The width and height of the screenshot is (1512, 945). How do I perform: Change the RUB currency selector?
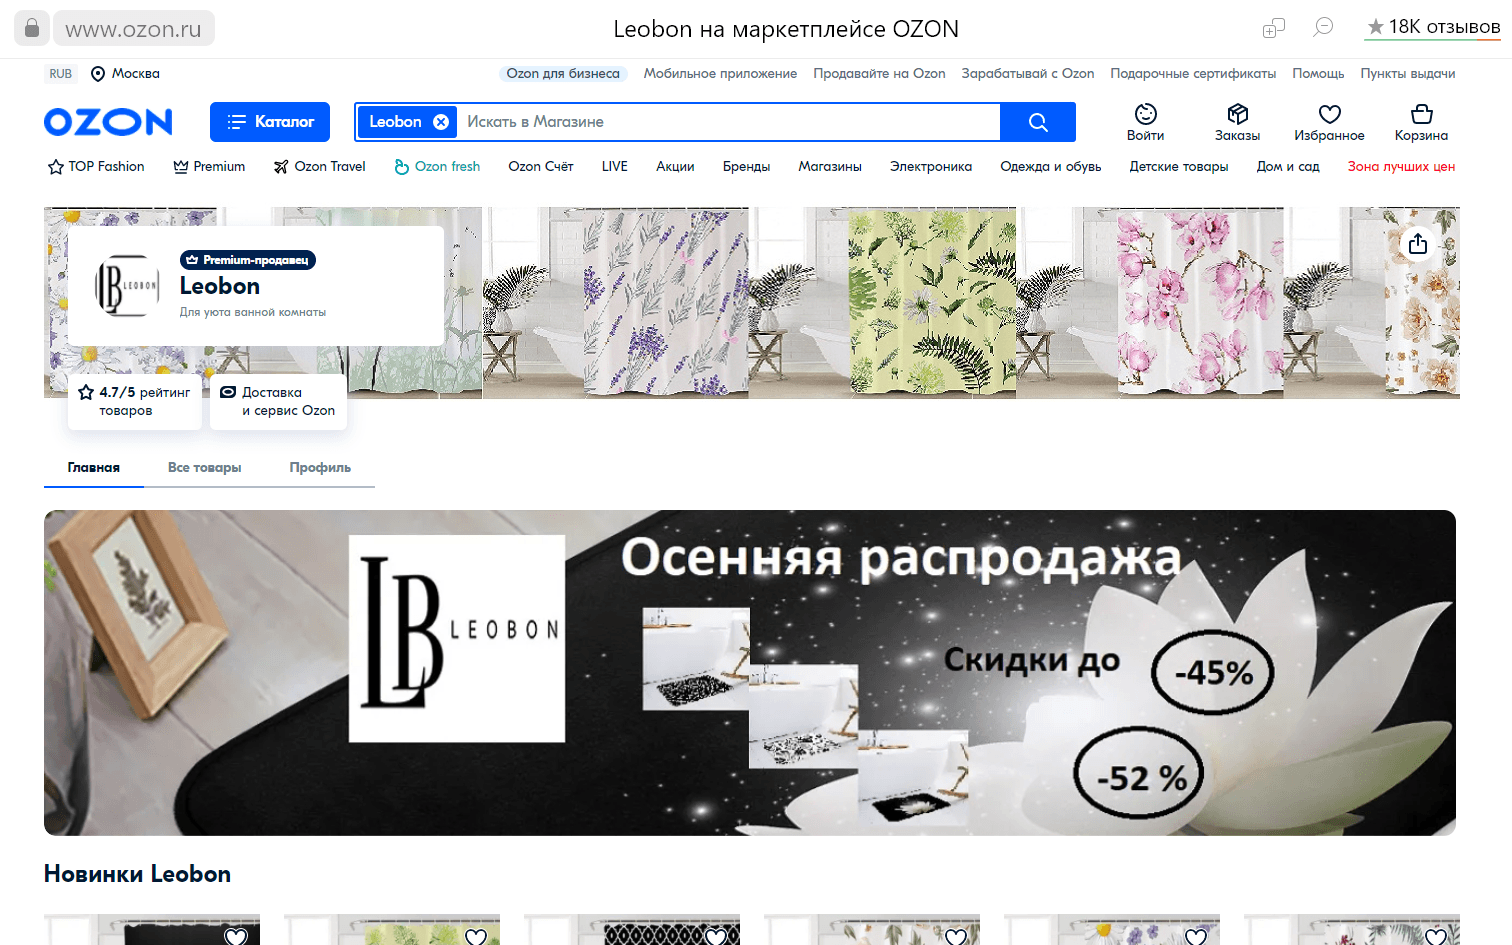pyautogui.click(x=61, y=74)
